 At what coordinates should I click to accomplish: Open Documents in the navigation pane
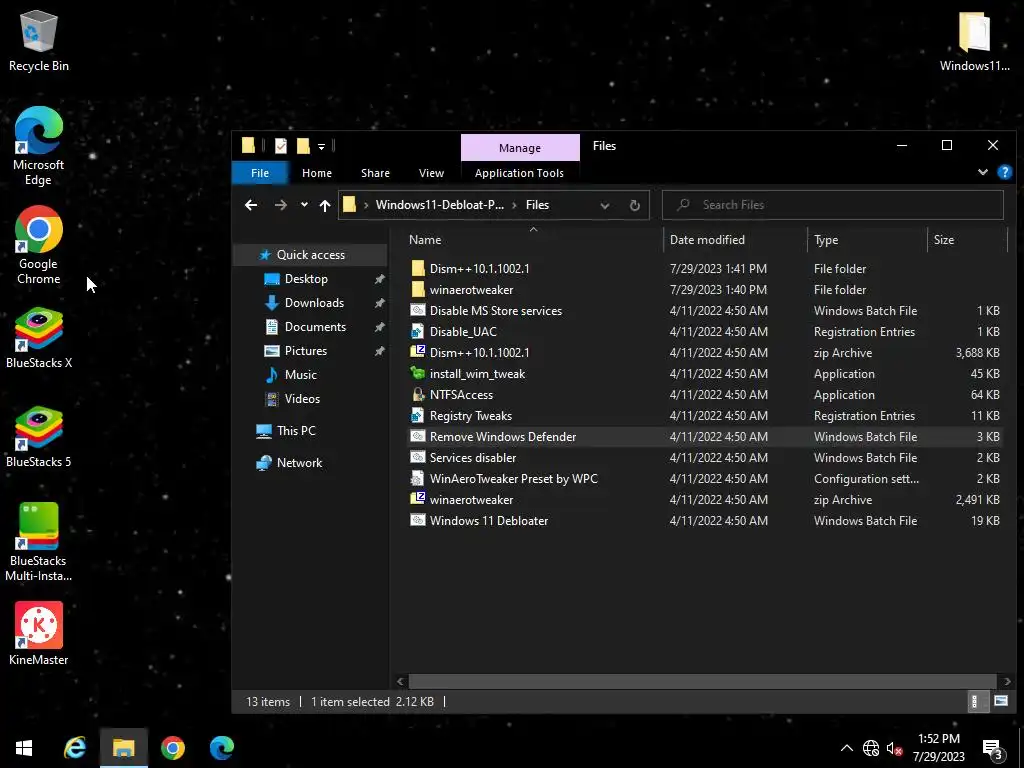(x=315, y=327)
